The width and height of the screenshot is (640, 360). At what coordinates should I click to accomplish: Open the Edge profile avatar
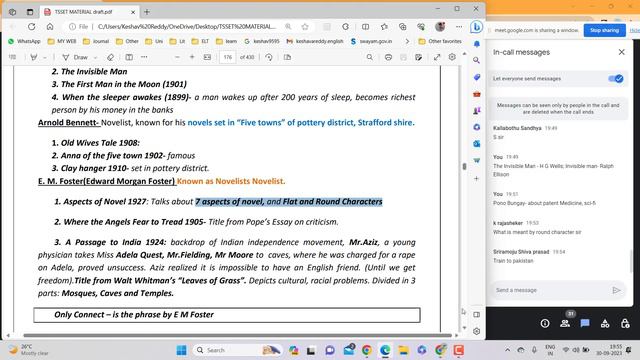coord(440,27)
